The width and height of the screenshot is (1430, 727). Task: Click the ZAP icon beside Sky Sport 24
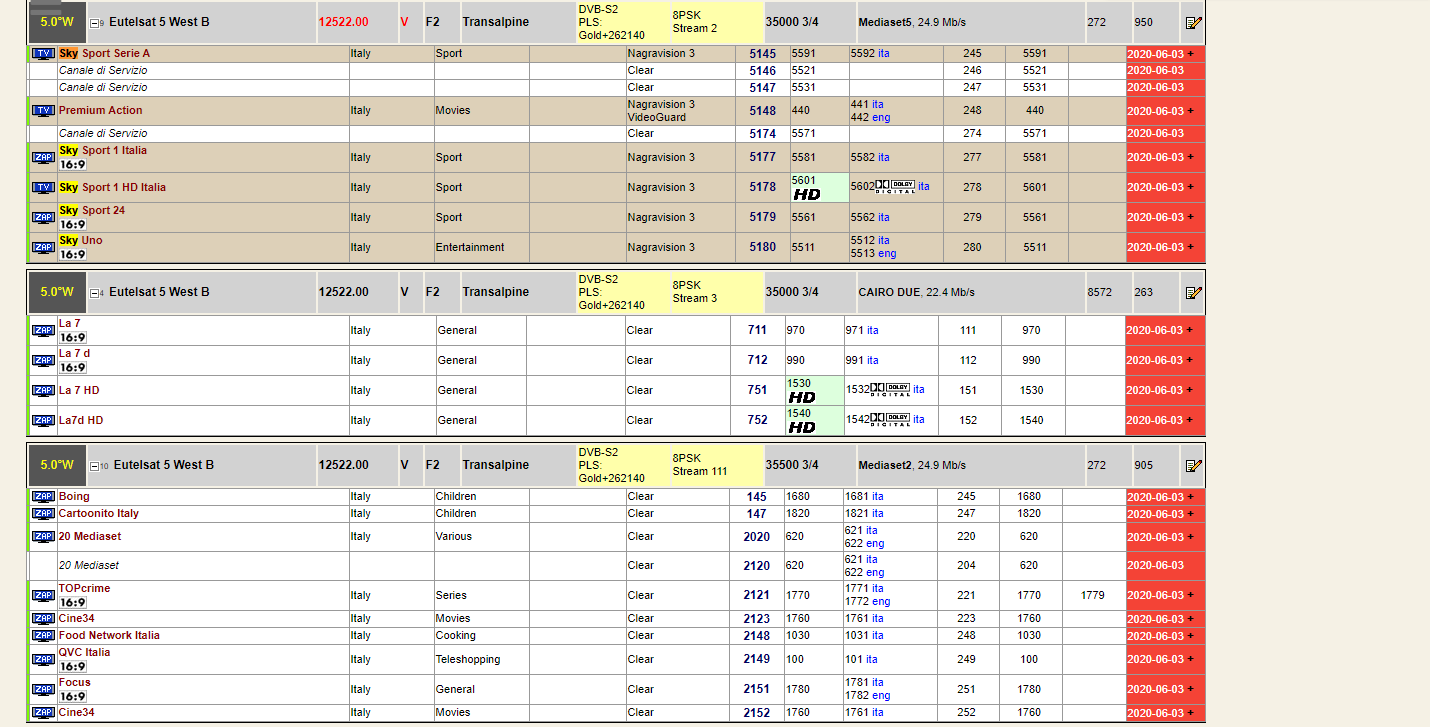click(x=43, y=218)
